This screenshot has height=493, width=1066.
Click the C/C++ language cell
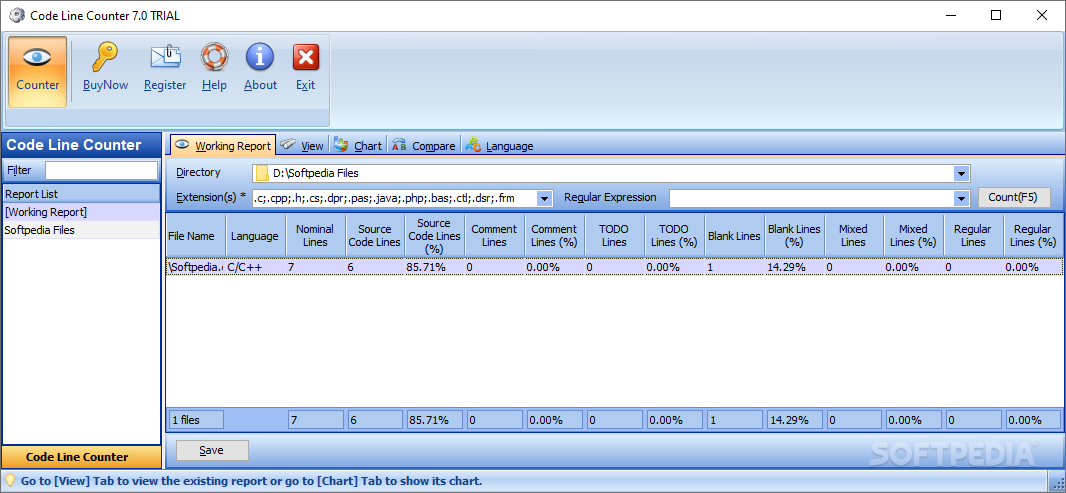[256, 267]
